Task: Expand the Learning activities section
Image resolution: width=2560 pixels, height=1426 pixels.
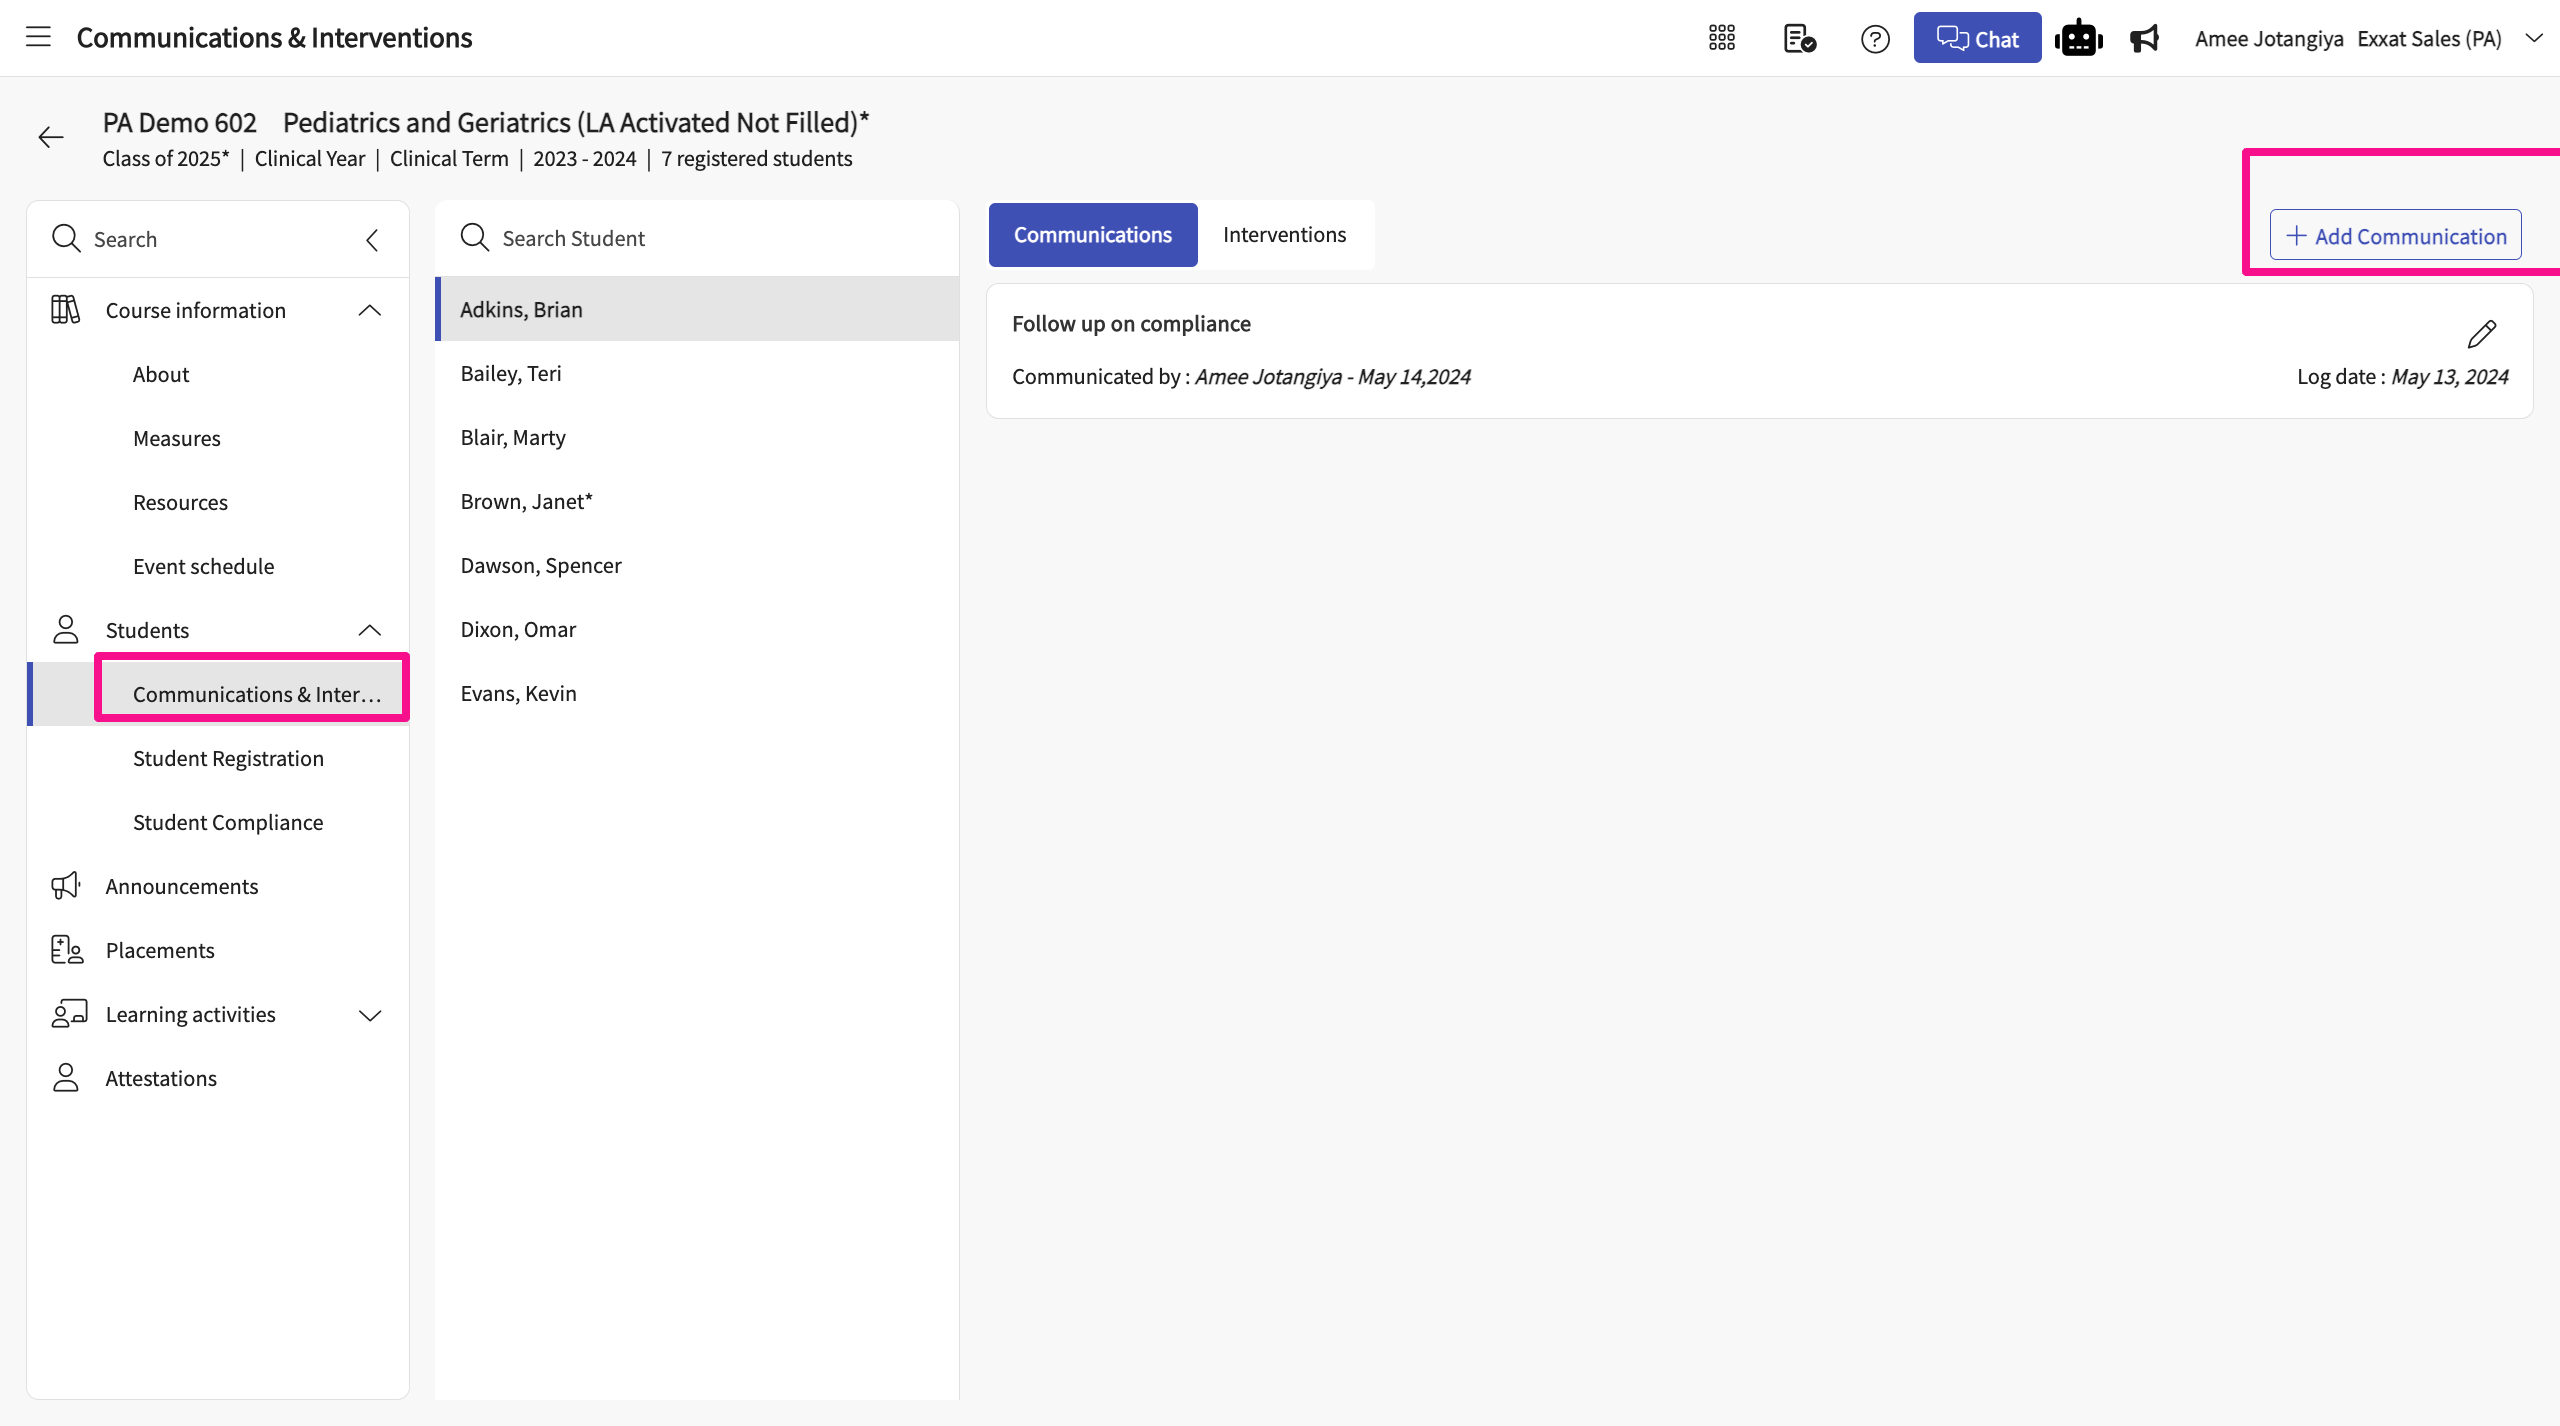Action: [370, 1015]
